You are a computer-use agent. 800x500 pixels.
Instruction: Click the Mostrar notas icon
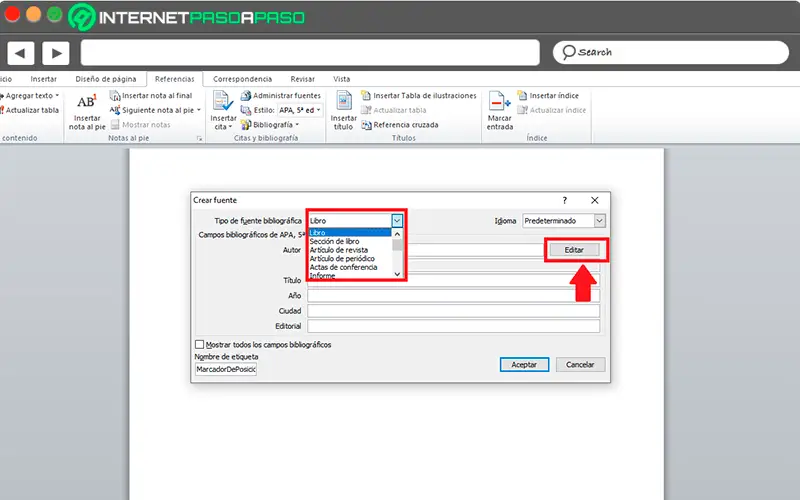[115, 124]
